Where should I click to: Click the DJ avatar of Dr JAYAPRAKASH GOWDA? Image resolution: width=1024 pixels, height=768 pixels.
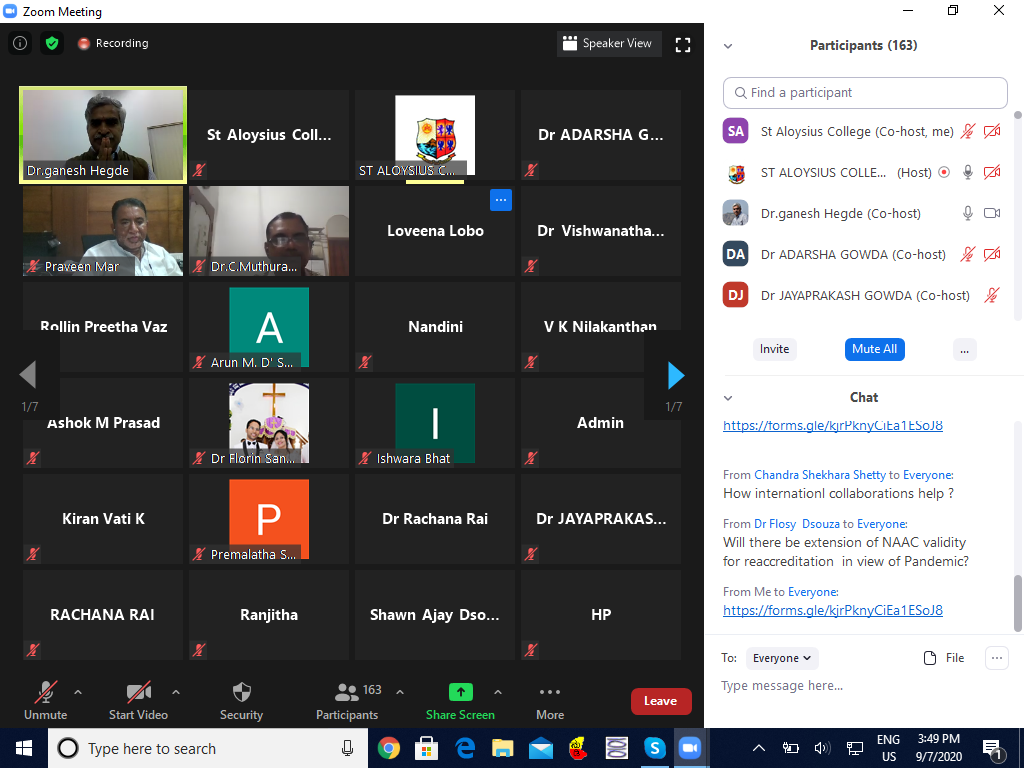(735, 295)
